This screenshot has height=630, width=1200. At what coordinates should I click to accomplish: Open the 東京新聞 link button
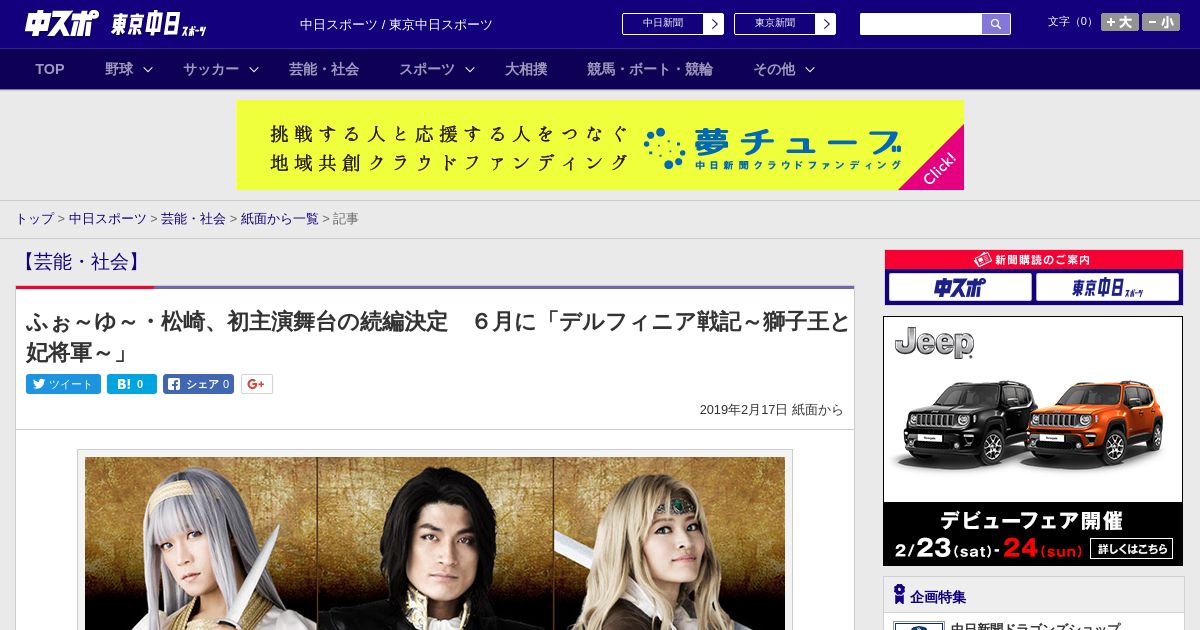click(x=775, y=24)
